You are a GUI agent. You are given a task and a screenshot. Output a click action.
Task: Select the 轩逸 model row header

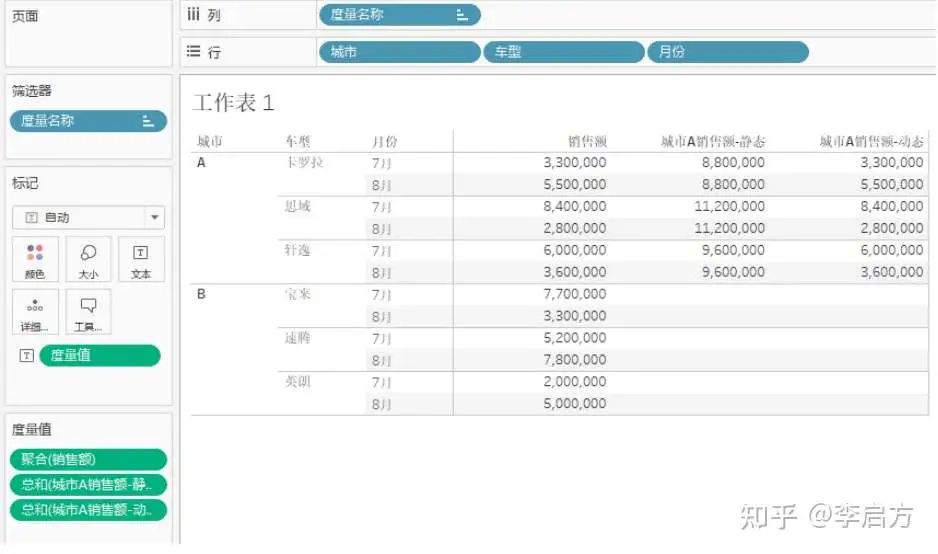[297, 250]
